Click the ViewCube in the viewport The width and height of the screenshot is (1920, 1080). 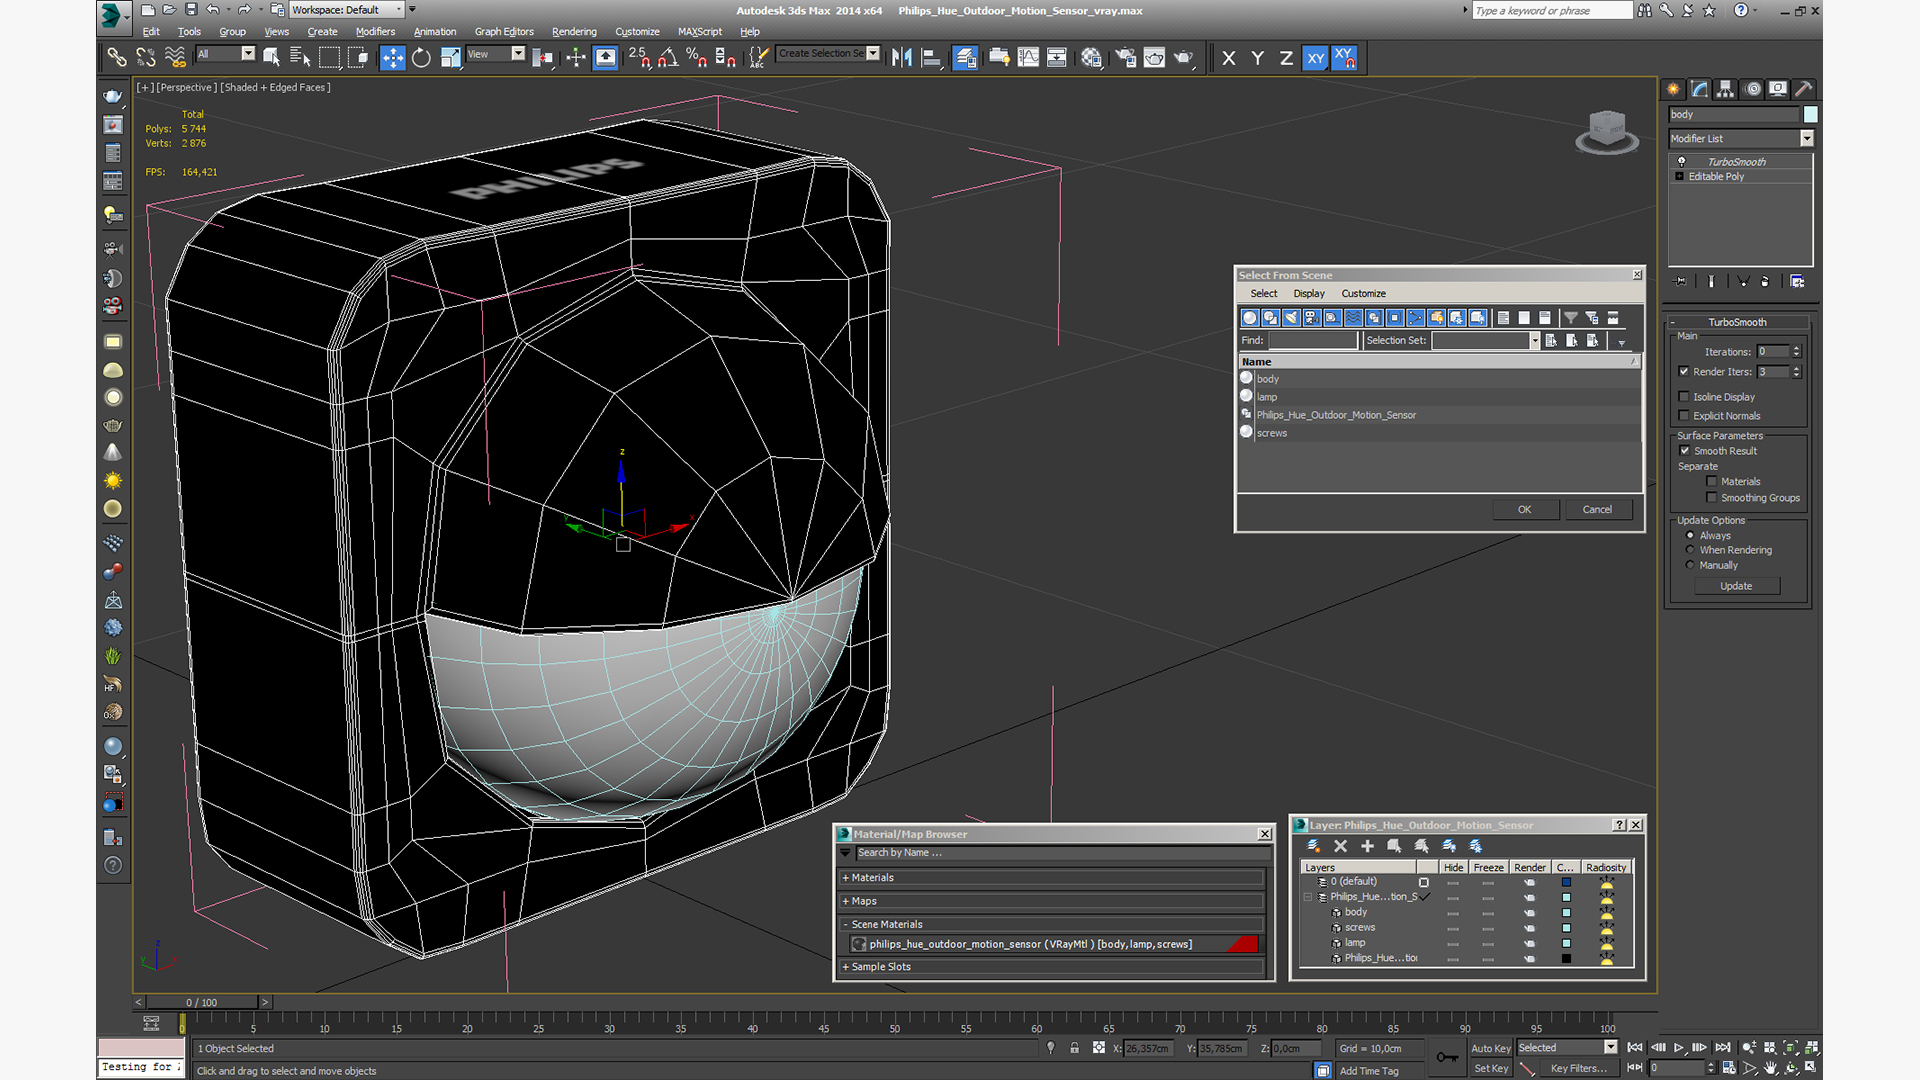pyautogui.click(x=1607, y=131)
